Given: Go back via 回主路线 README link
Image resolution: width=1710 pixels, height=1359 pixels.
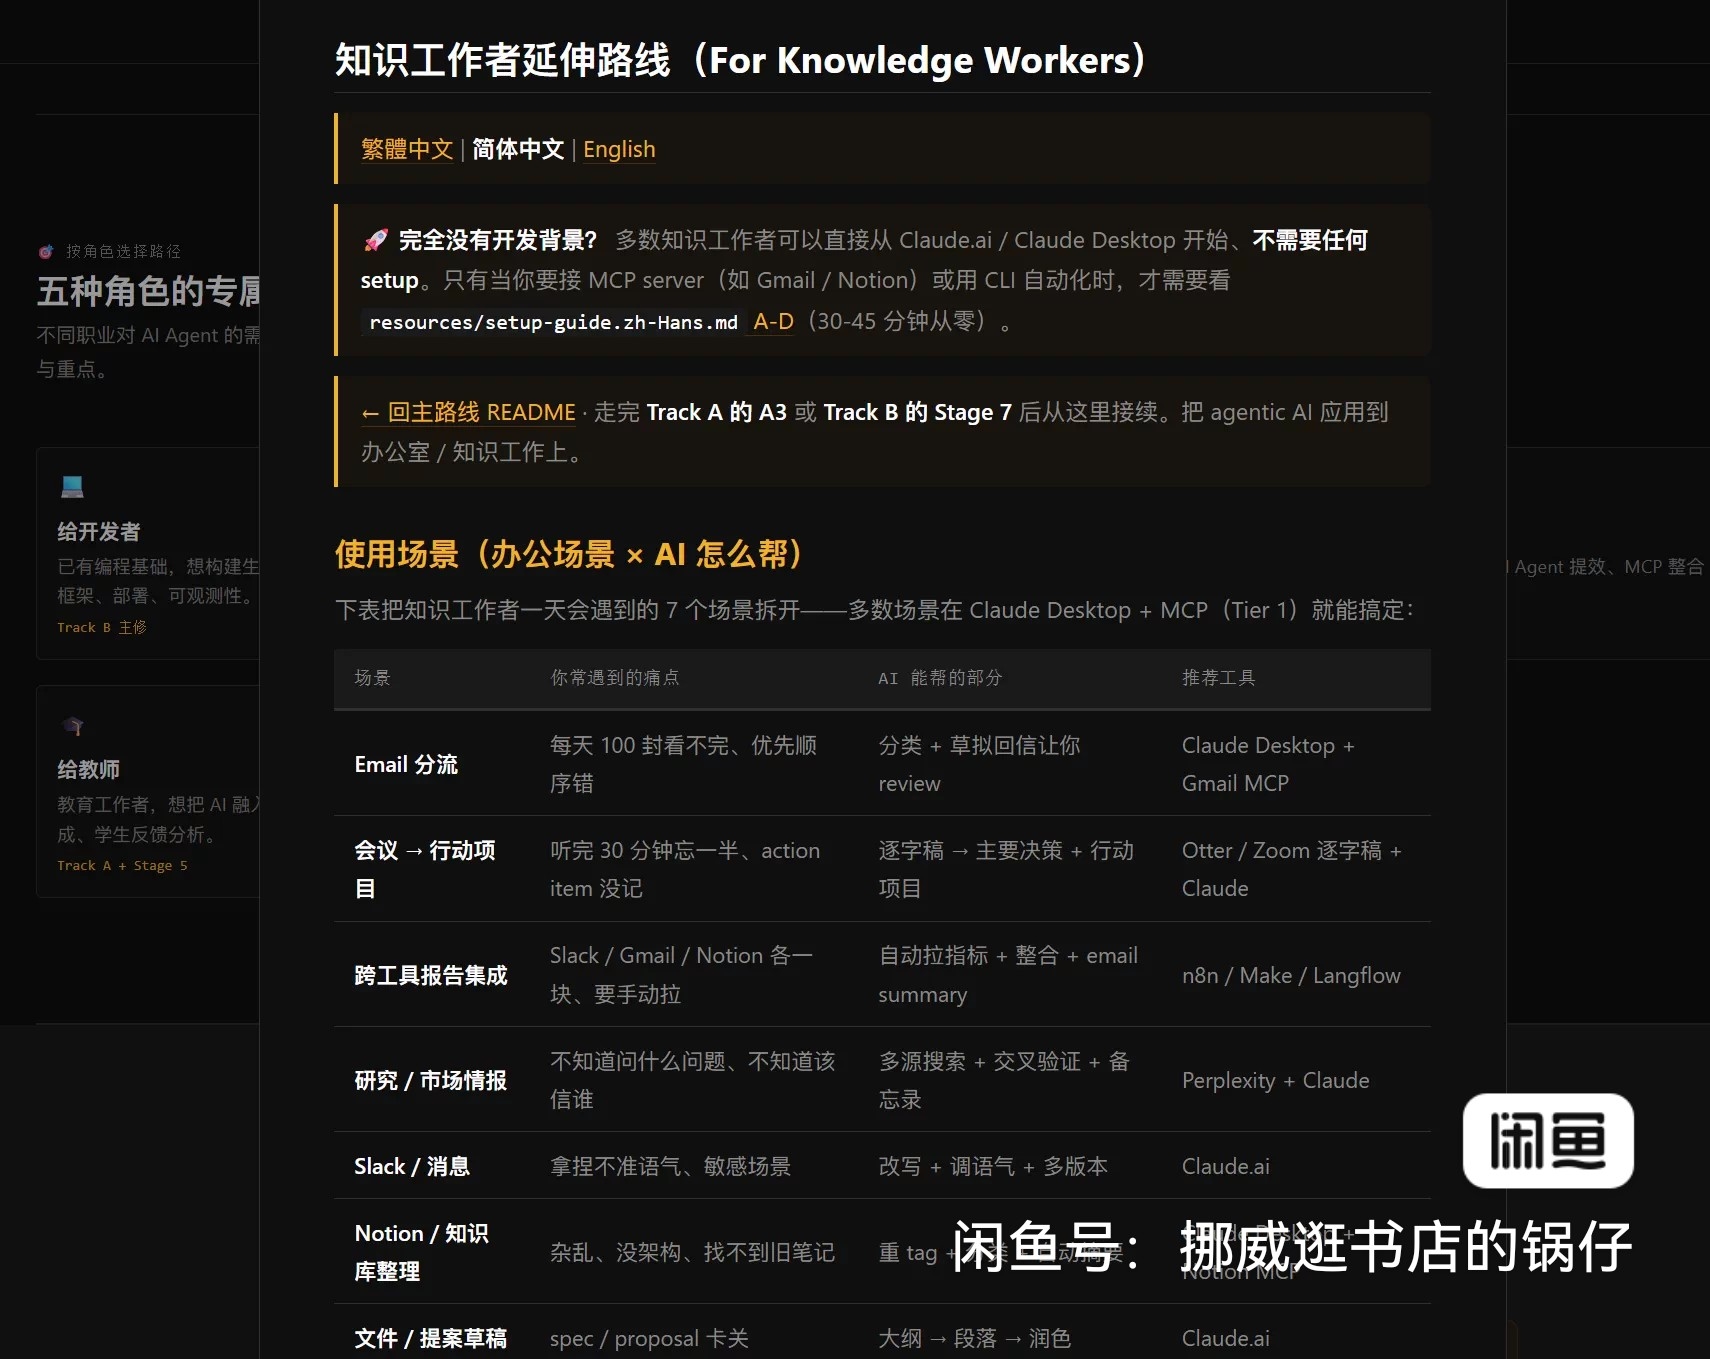Looking at the screenshot, I should click(x=468, y=412).
